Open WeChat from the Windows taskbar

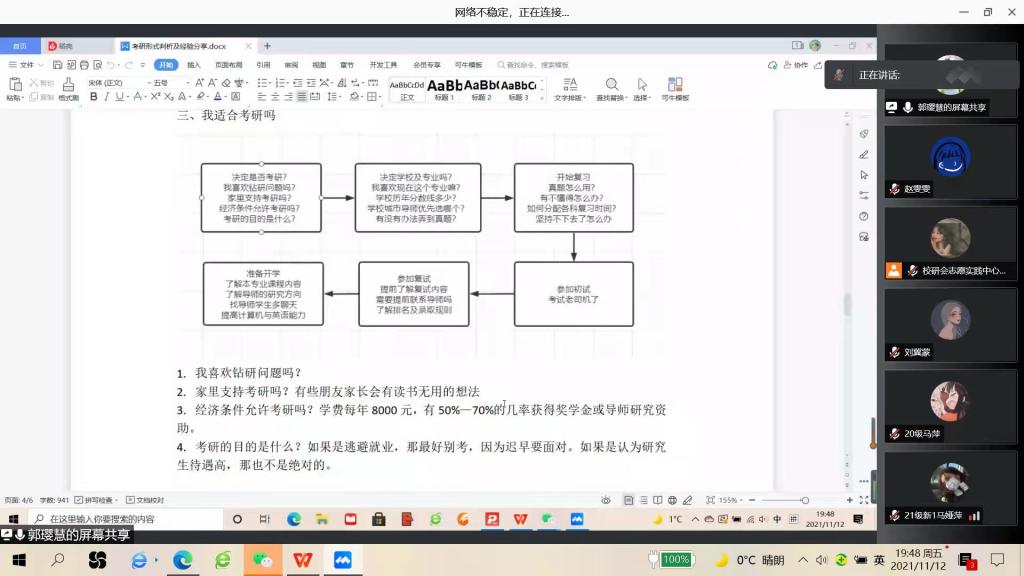[x=261, y=560]
